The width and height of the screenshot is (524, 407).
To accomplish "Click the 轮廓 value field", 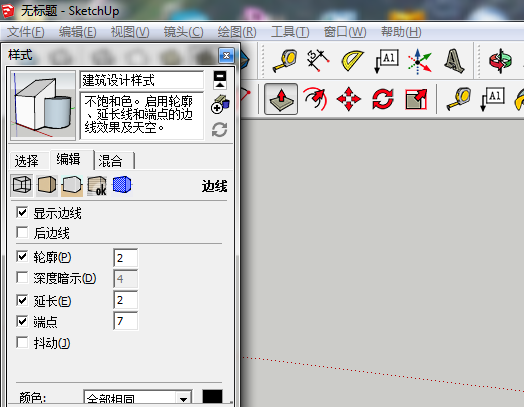I will click(126, 258).
